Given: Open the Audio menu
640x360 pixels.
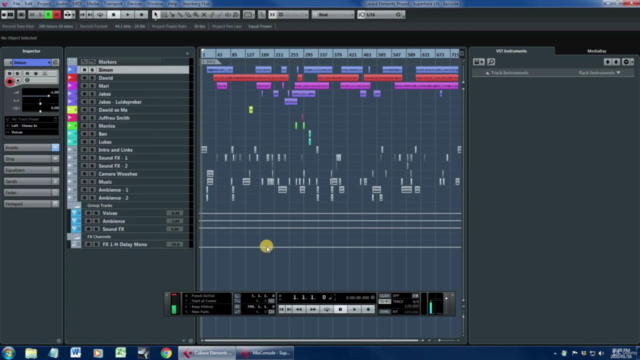Looking at the screenshot, I should pos(62,4).
